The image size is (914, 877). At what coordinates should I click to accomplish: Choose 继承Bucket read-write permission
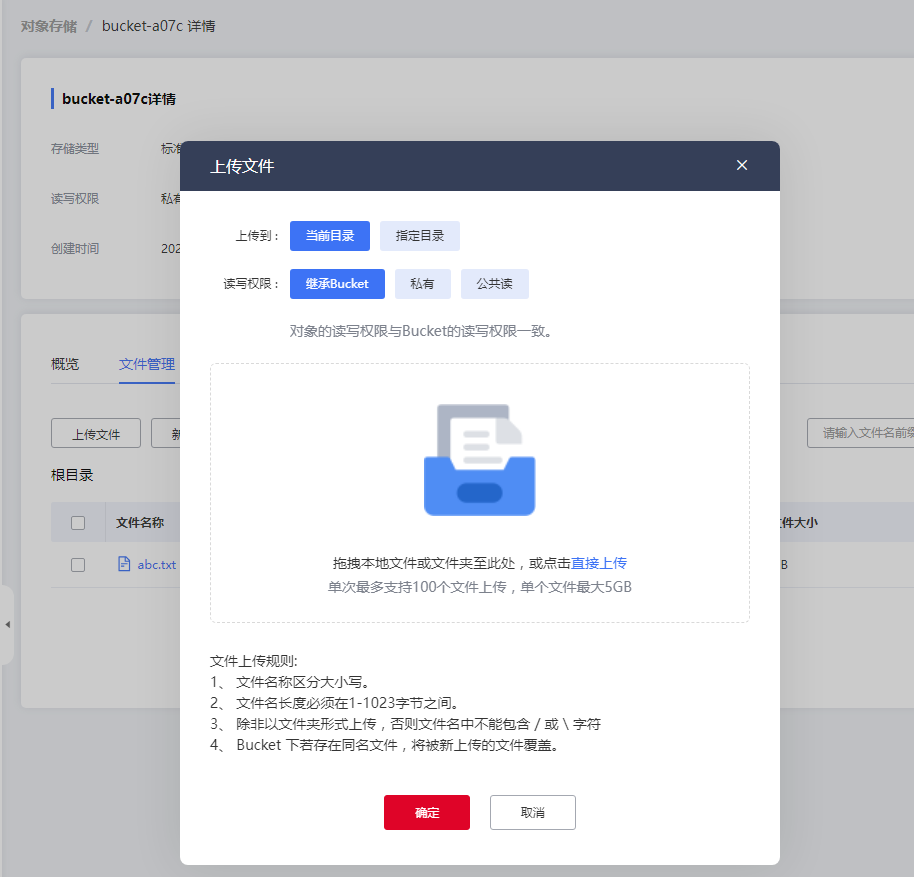337,284
